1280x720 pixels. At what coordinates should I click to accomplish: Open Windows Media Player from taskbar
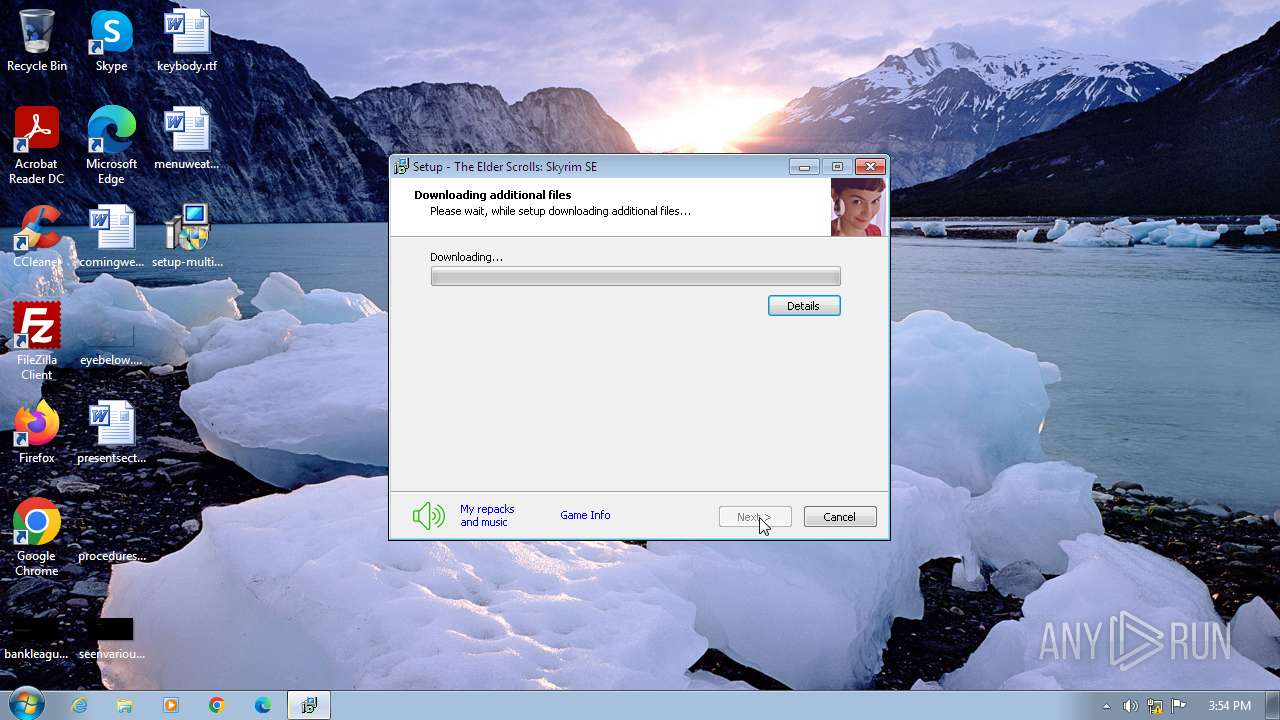(171, 705)
